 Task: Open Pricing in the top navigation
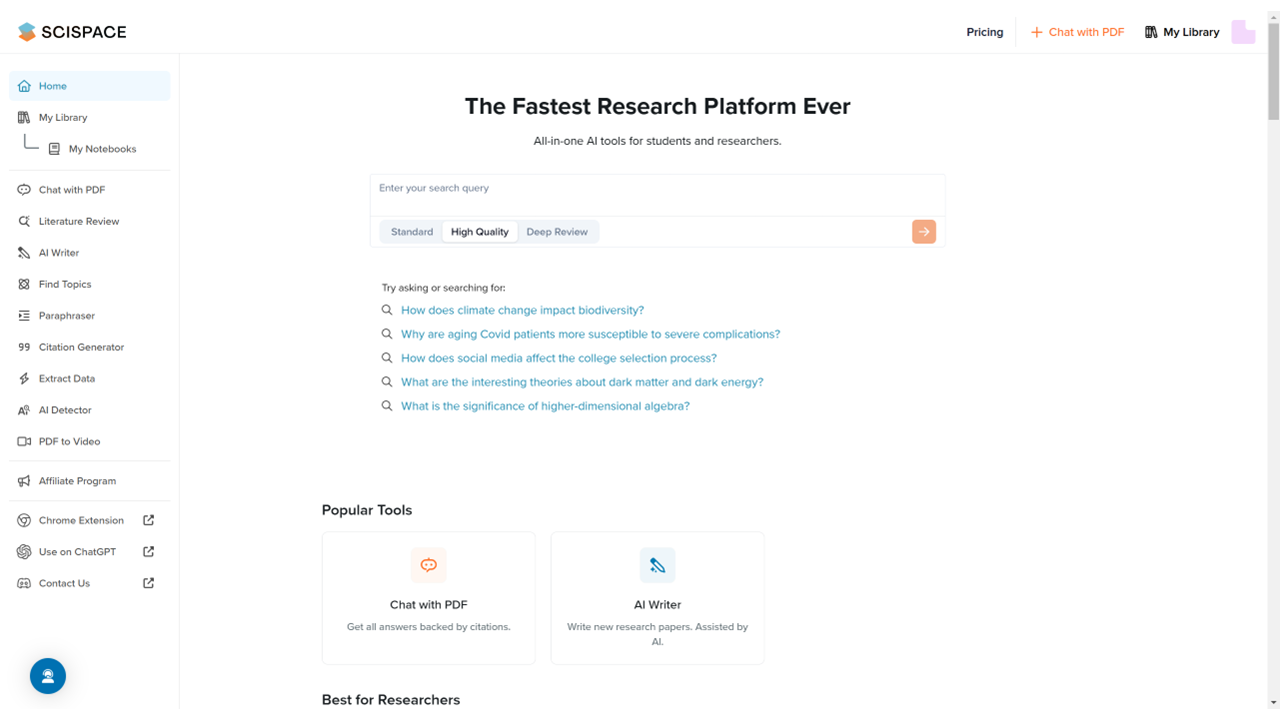(x=984, y=32)
